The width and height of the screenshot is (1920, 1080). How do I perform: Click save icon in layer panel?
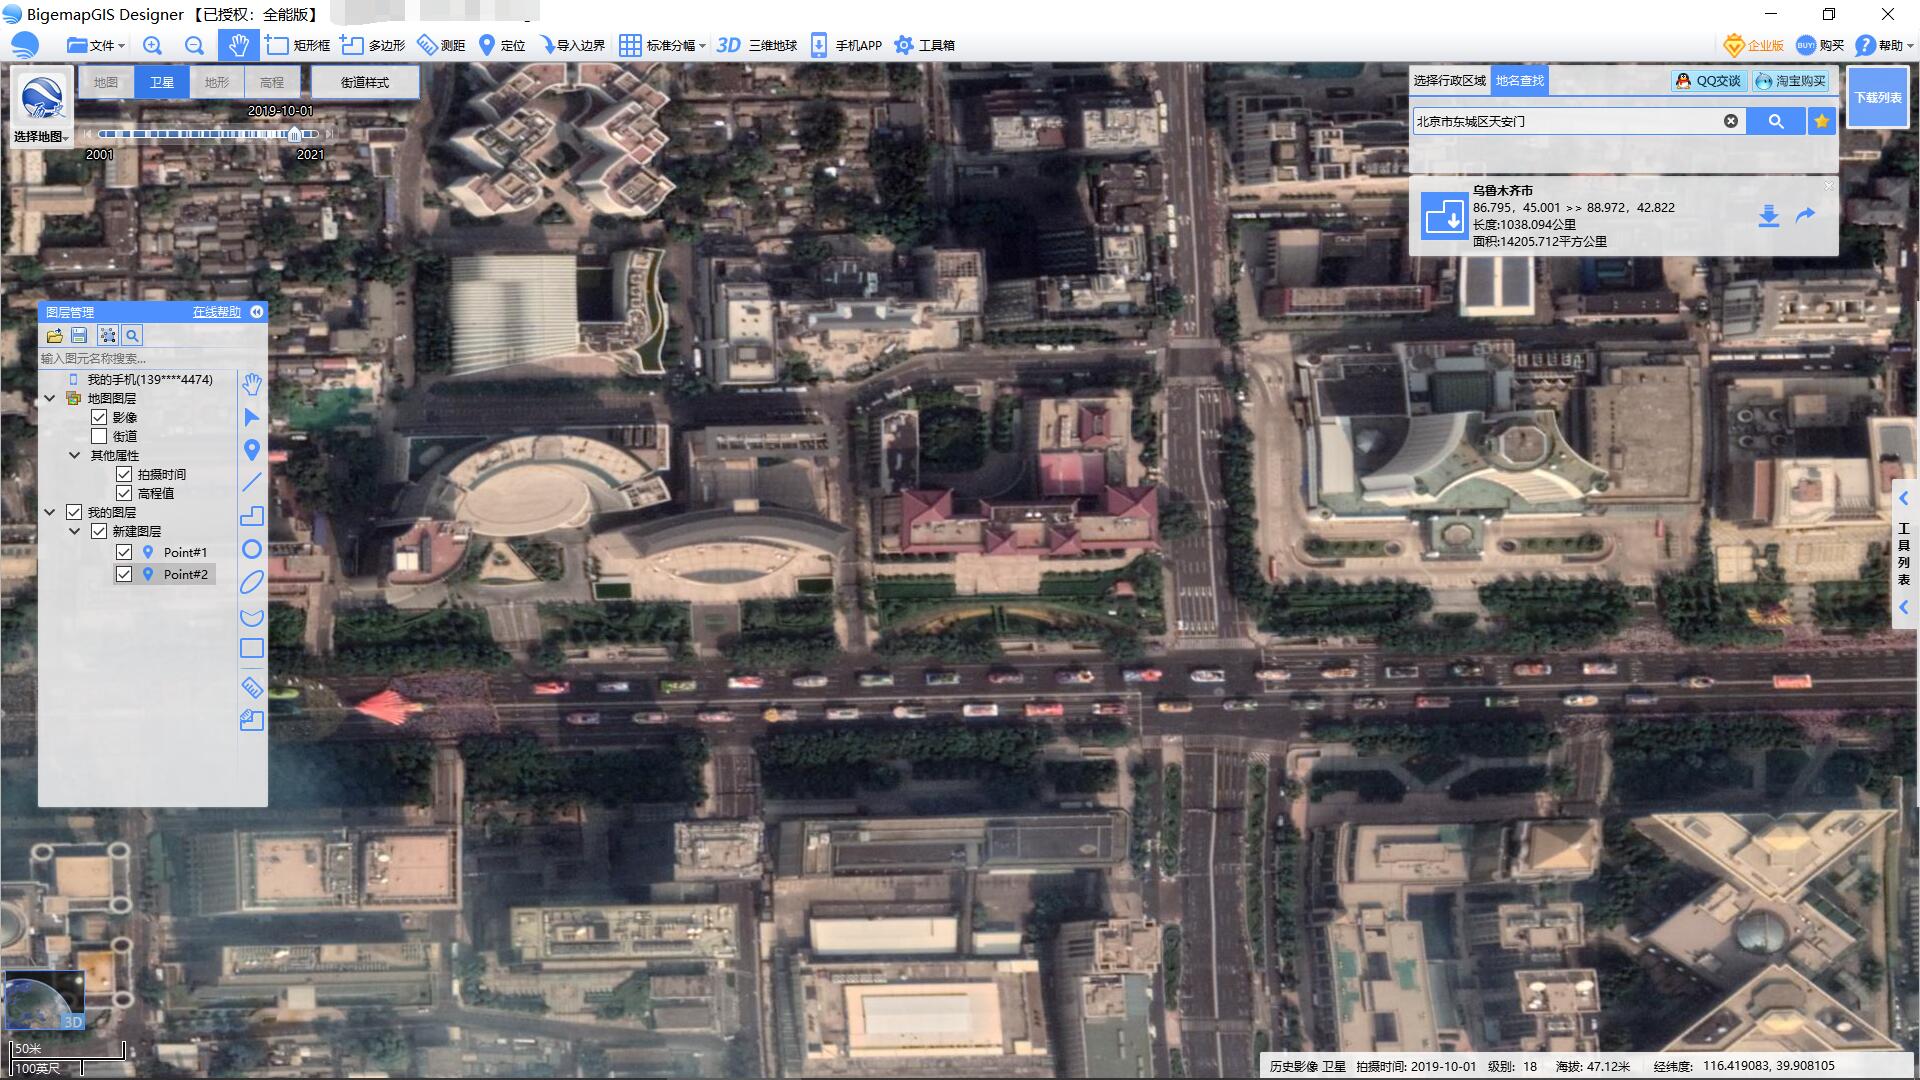tap(80, 336)
